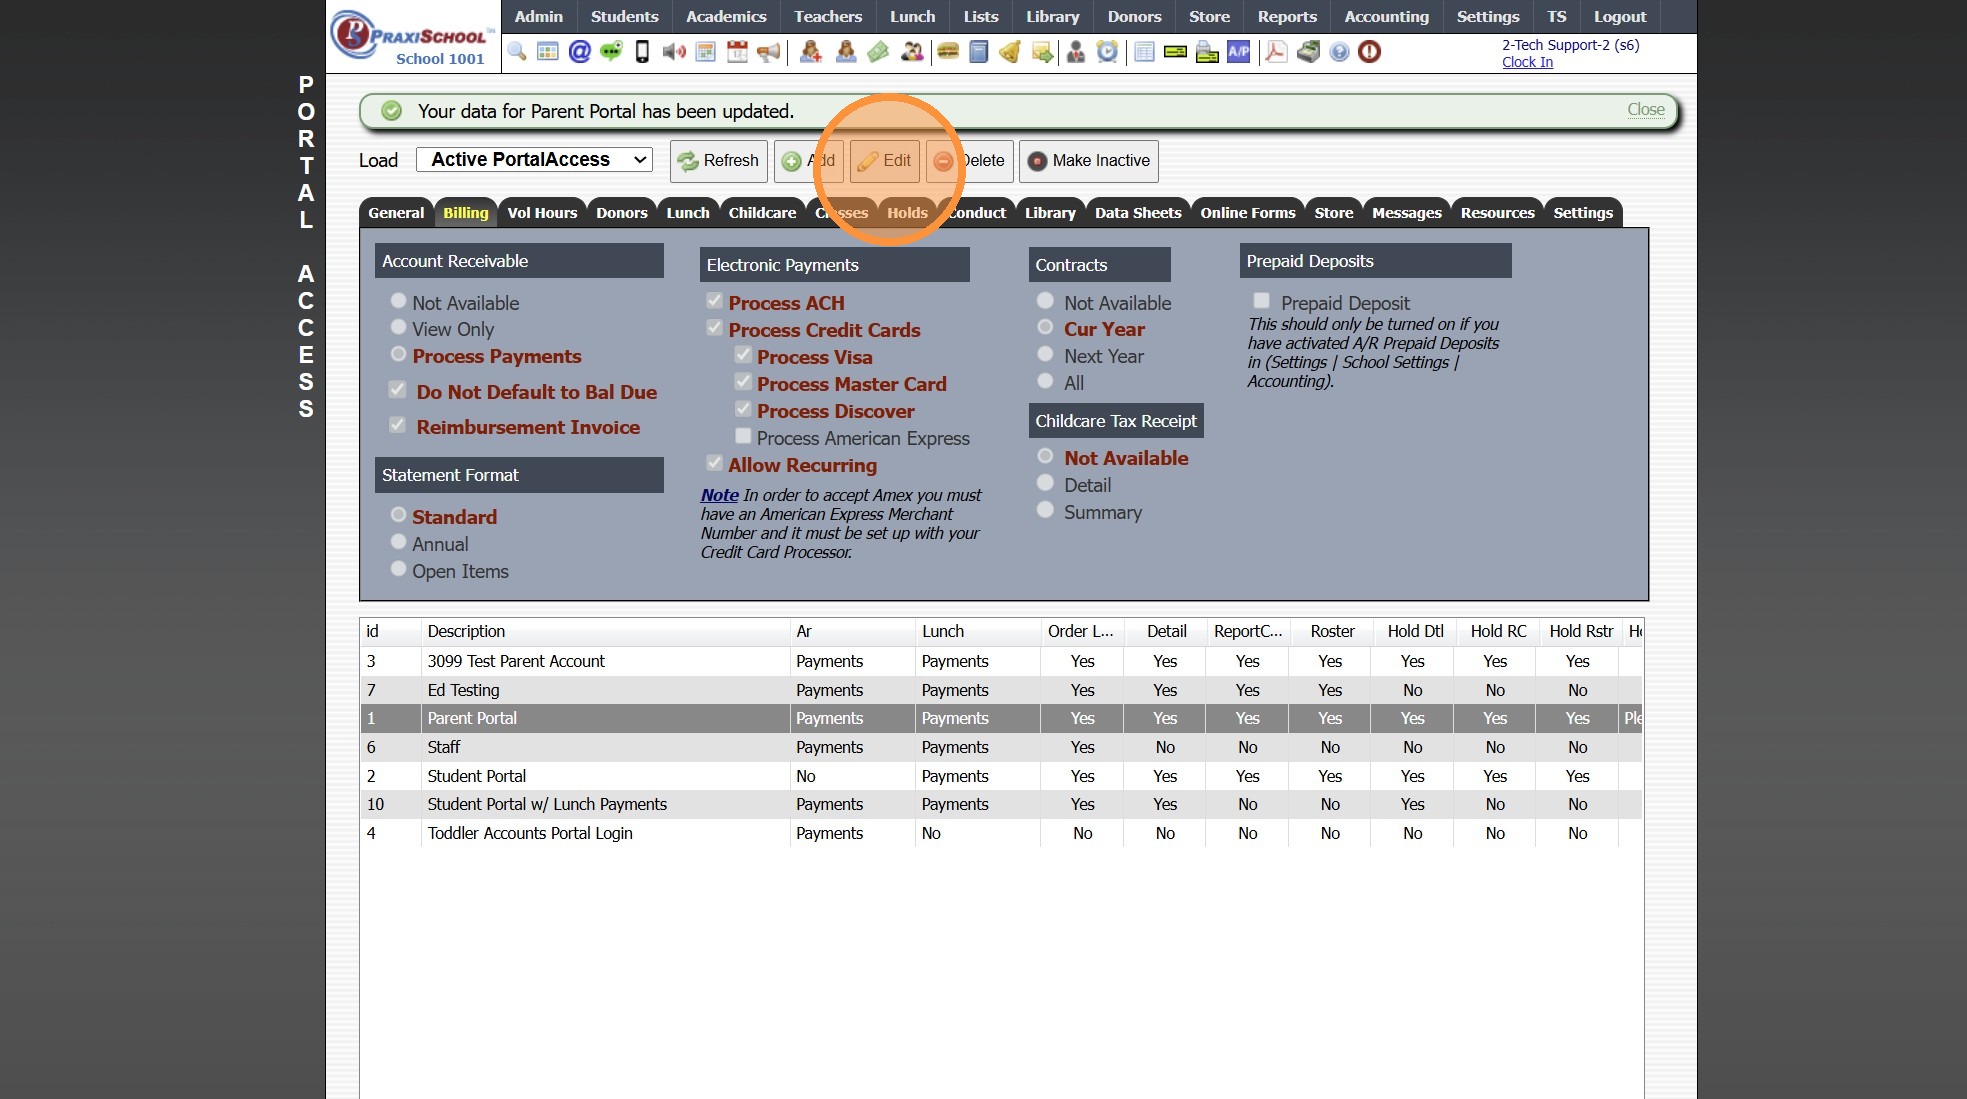Toggle Process American Express checkbox
This screenshot has width=1967, height=1099.
[743, 436]
